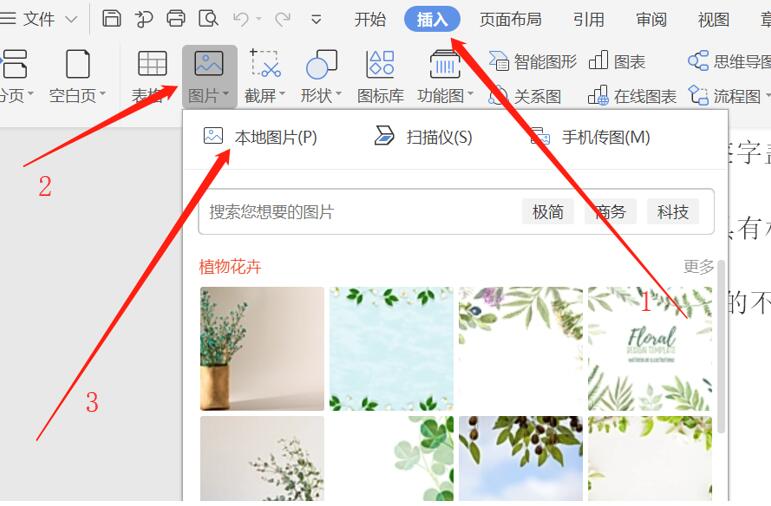Screen dimensions: 771x506
Task: Expand the 空白页 dropdown arrow
Action: [103, 93]
